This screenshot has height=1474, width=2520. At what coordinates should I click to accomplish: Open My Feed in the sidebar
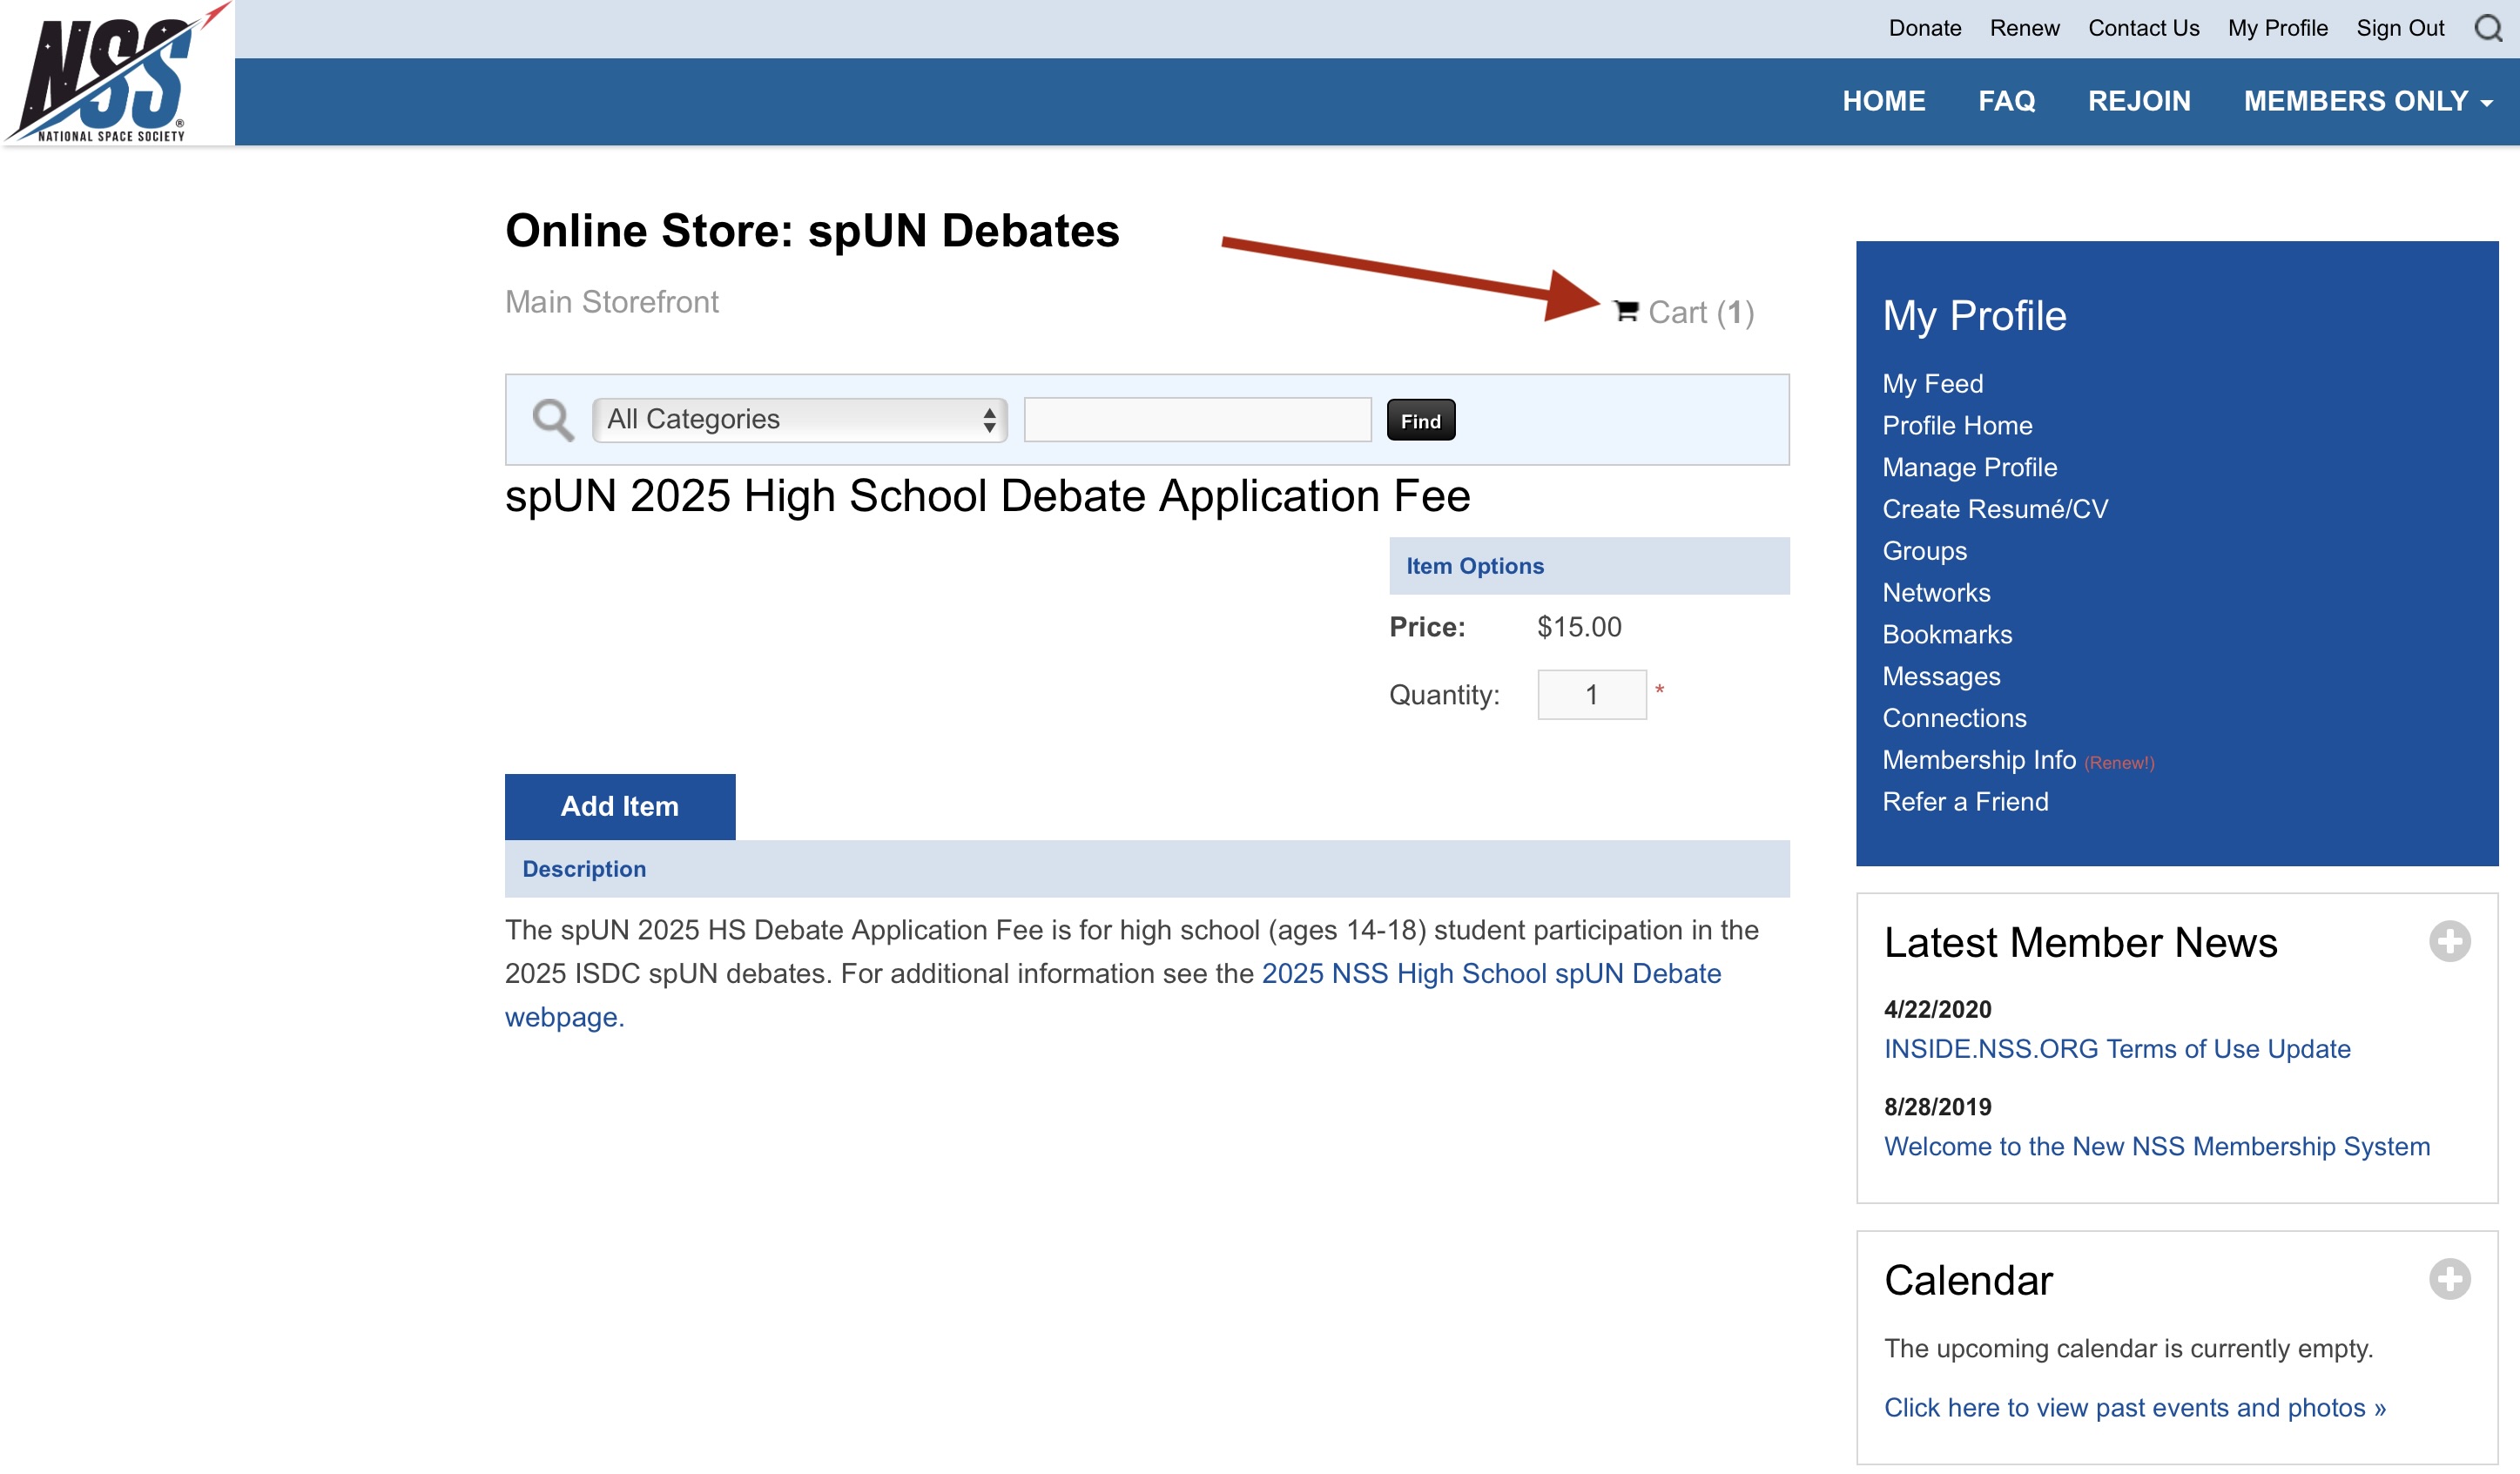click(x=1932, y=384)
